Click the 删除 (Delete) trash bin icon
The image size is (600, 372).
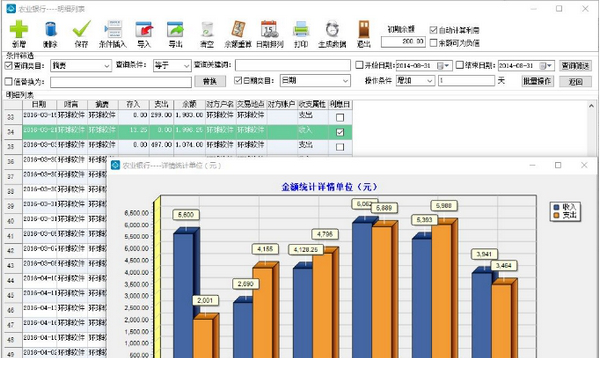[51, 29]
